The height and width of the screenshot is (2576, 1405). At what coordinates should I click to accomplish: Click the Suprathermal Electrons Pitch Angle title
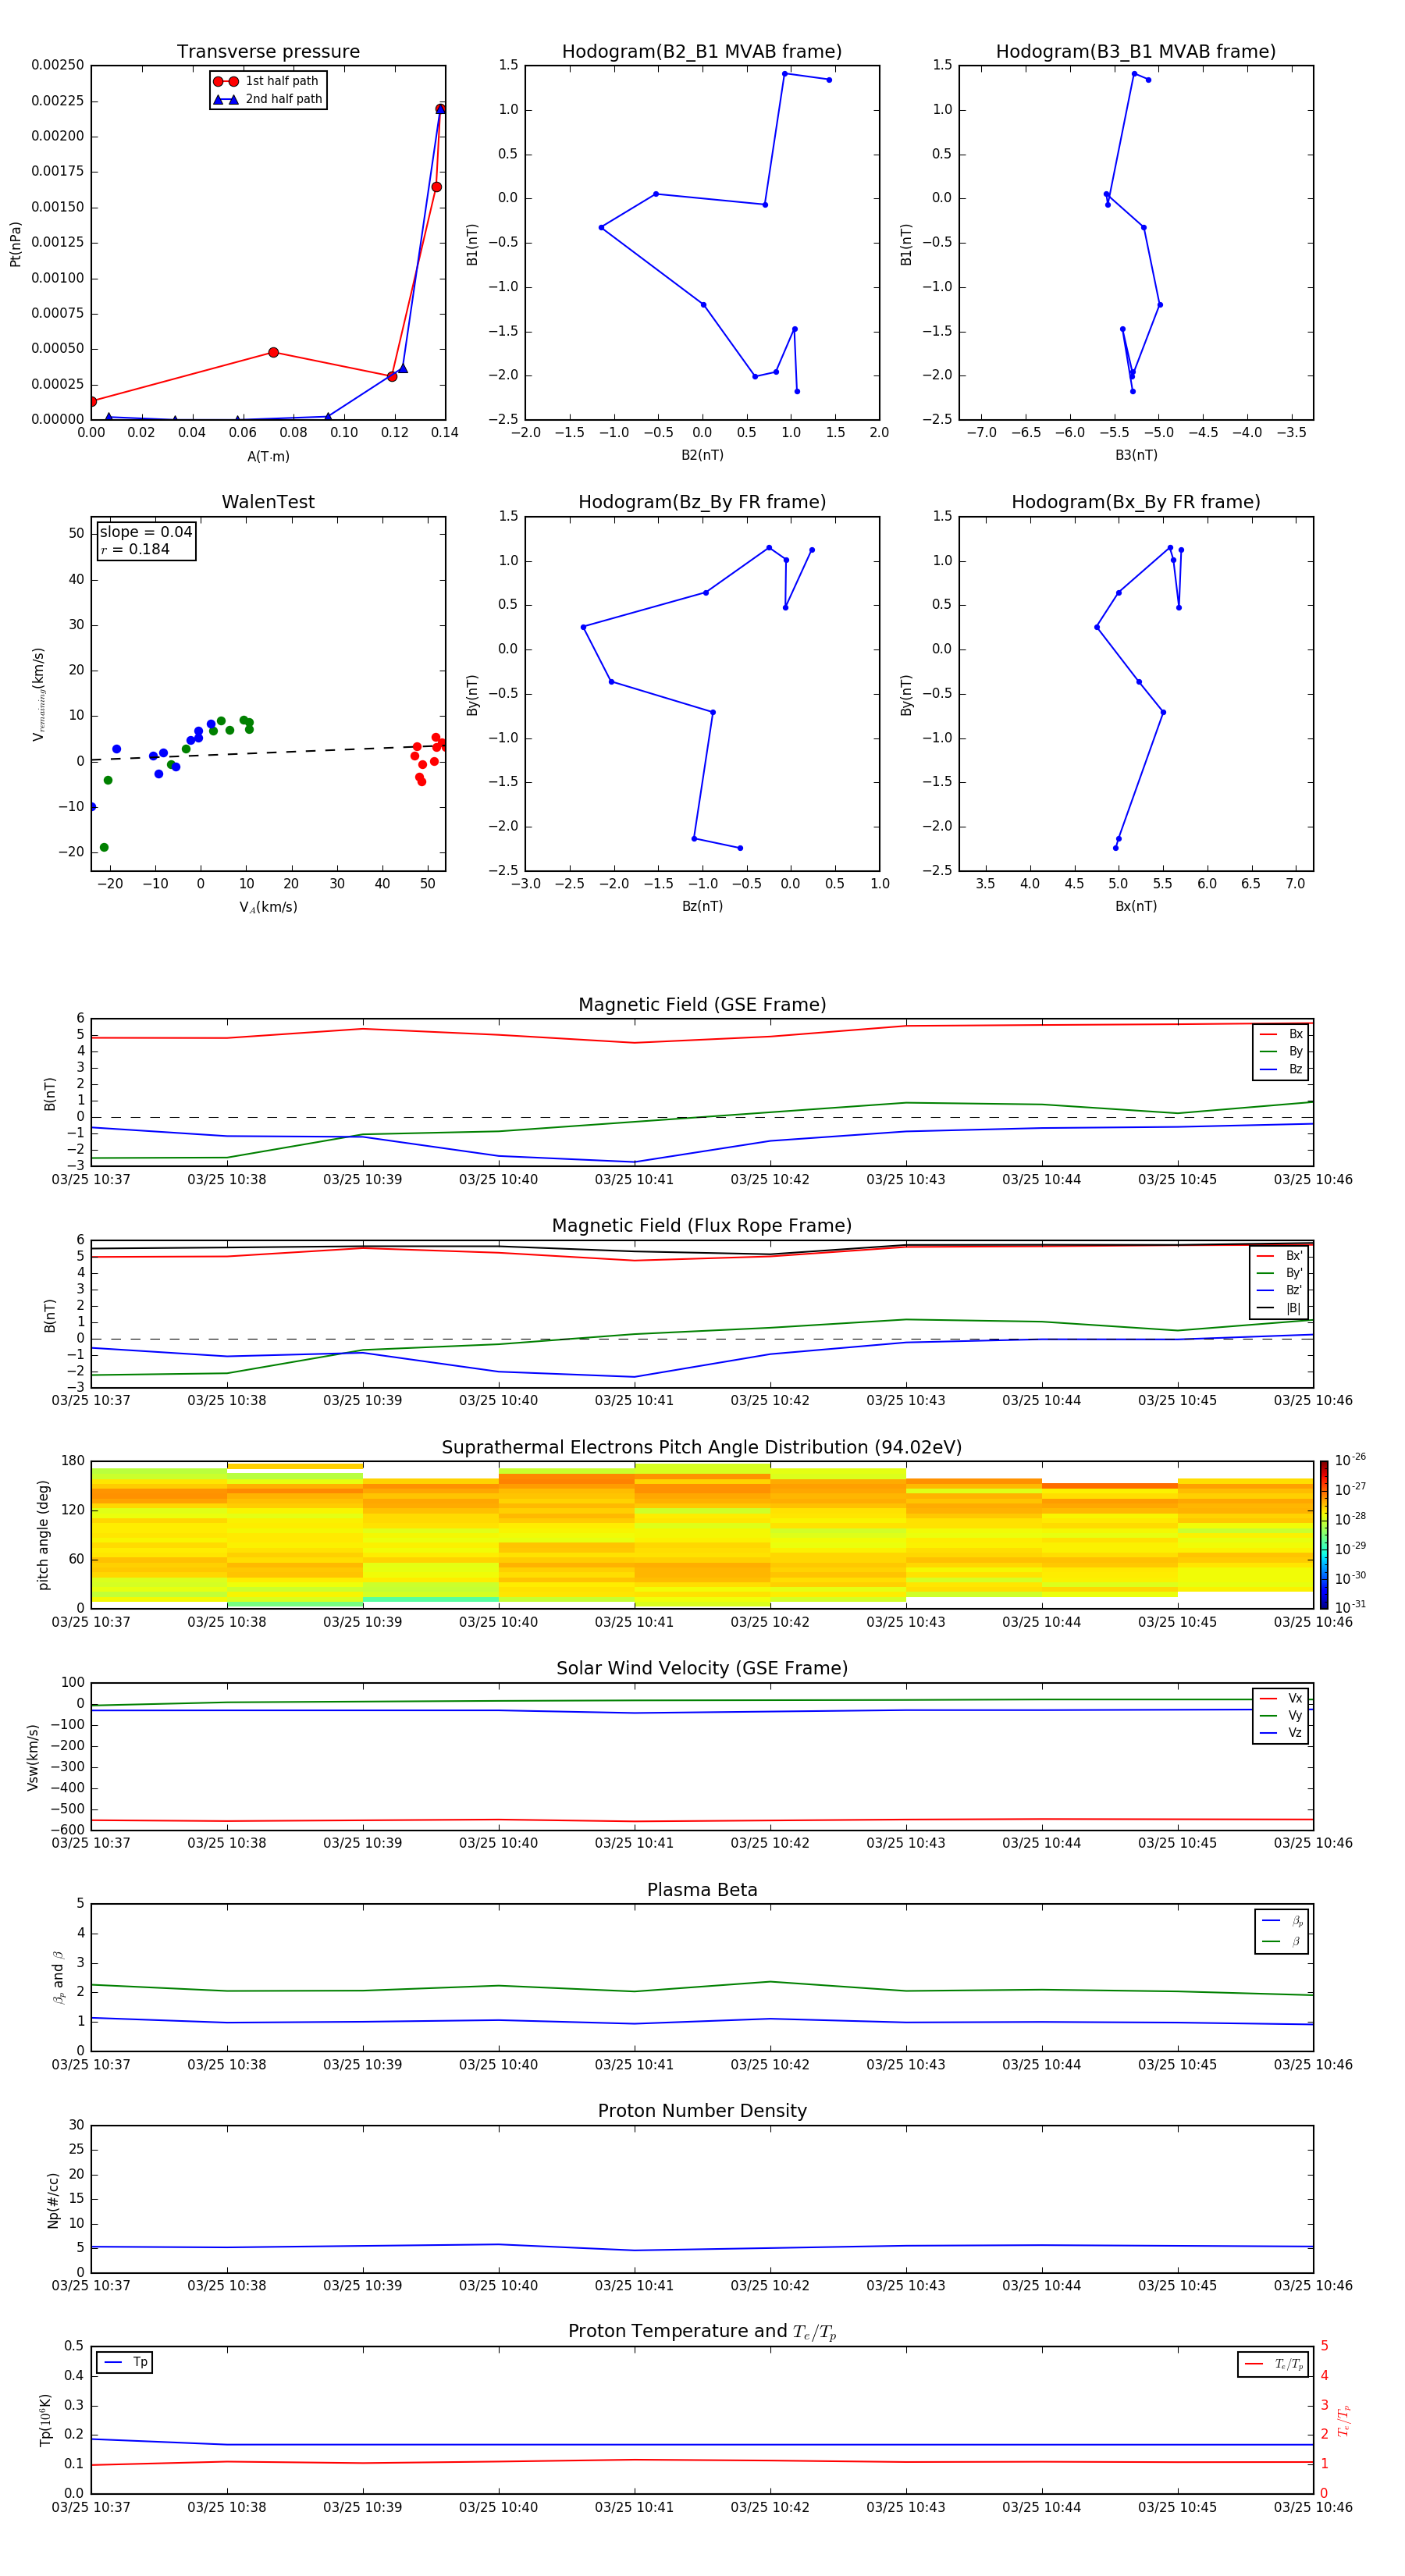[702, 1448]
